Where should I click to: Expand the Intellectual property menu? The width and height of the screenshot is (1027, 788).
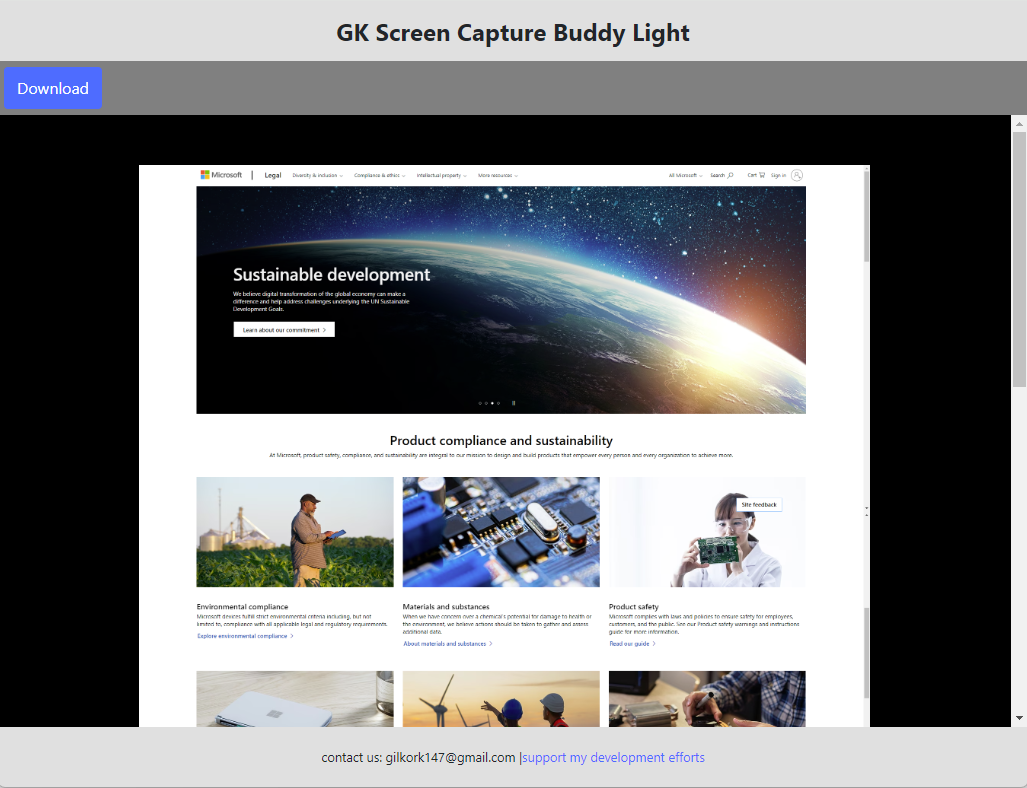(x=441, y=176)
